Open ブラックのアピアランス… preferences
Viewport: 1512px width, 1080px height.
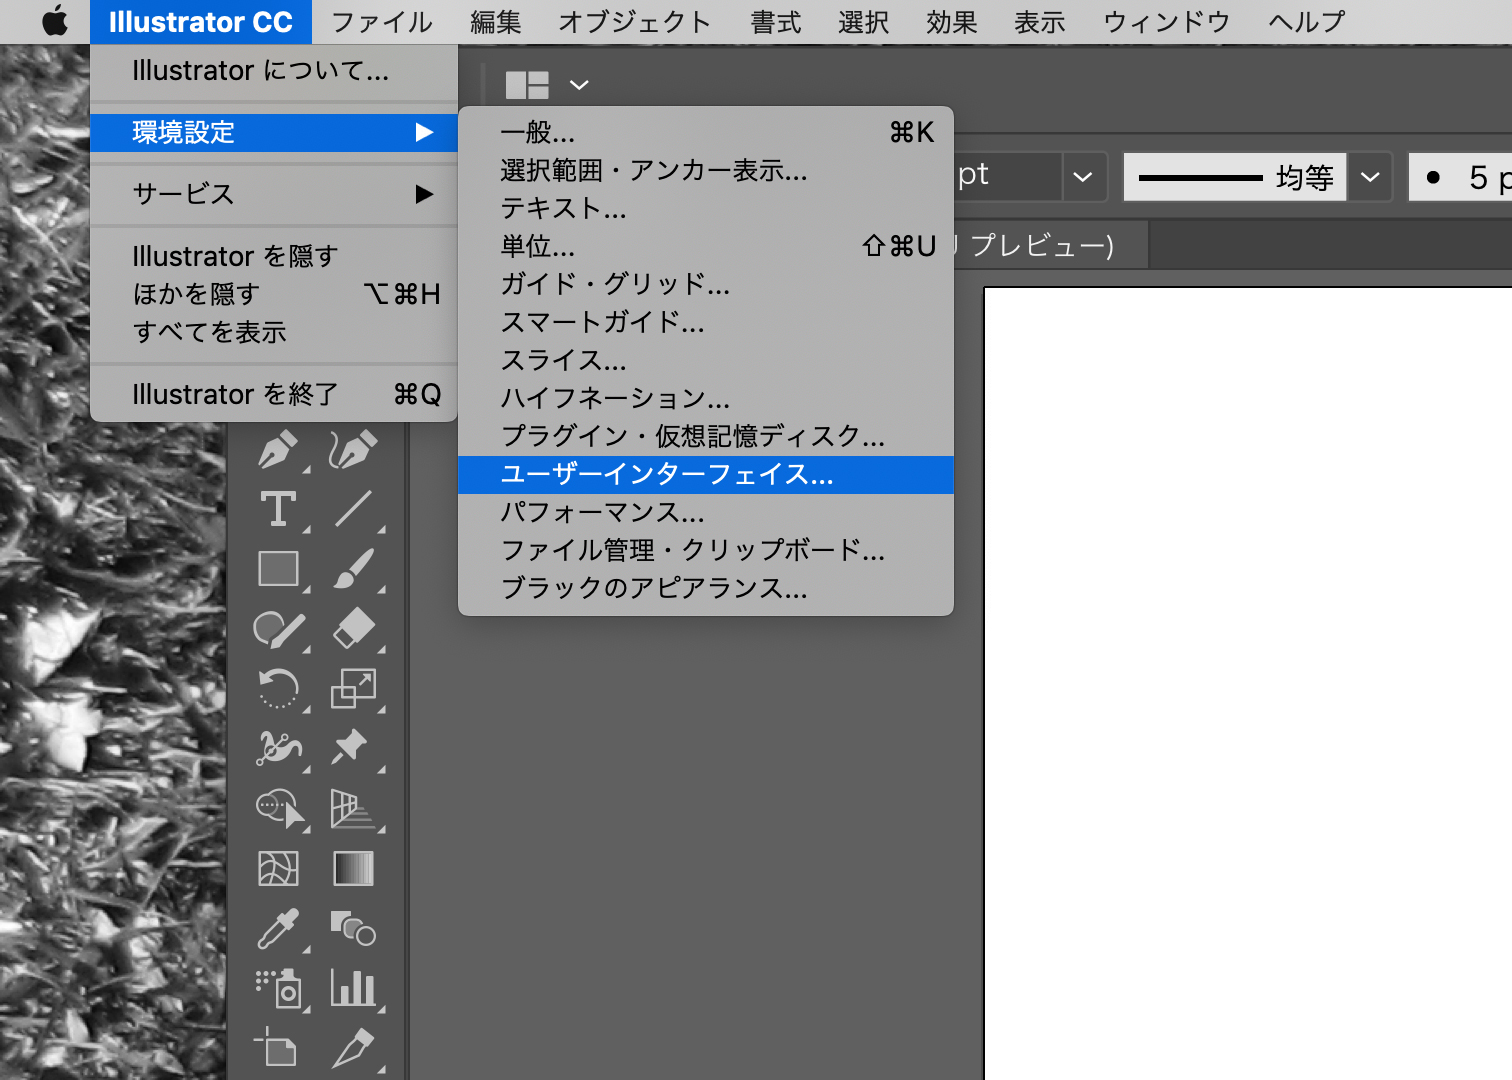click(706, 588)
